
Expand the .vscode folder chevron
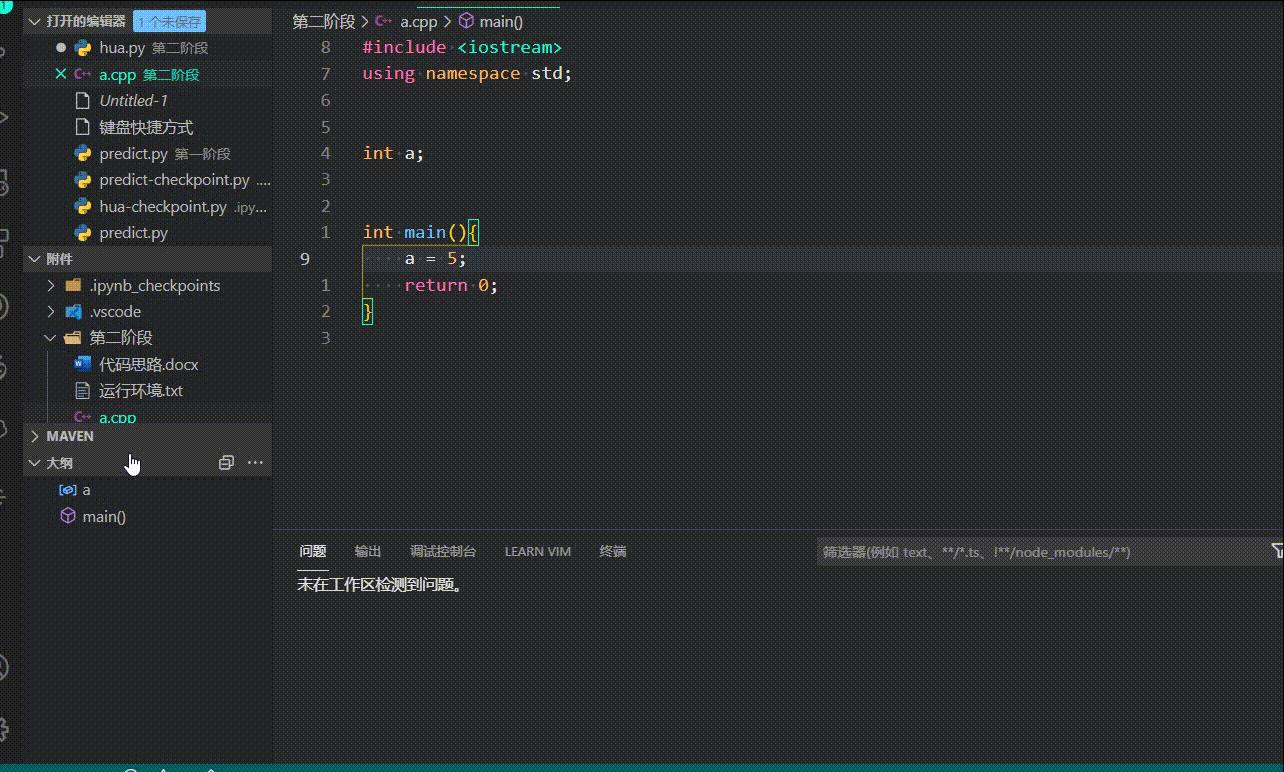click(52, 311)
